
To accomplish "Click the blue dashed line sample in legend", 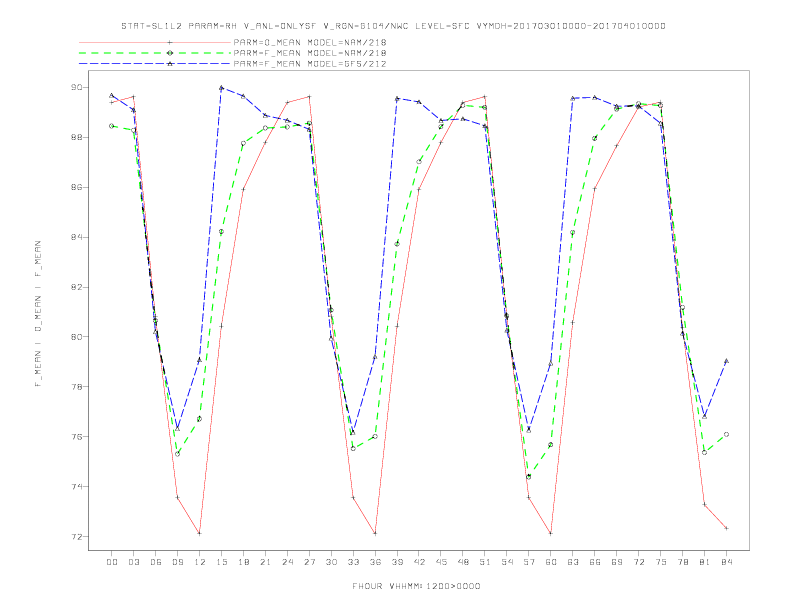I will click(x=155, y=64).
